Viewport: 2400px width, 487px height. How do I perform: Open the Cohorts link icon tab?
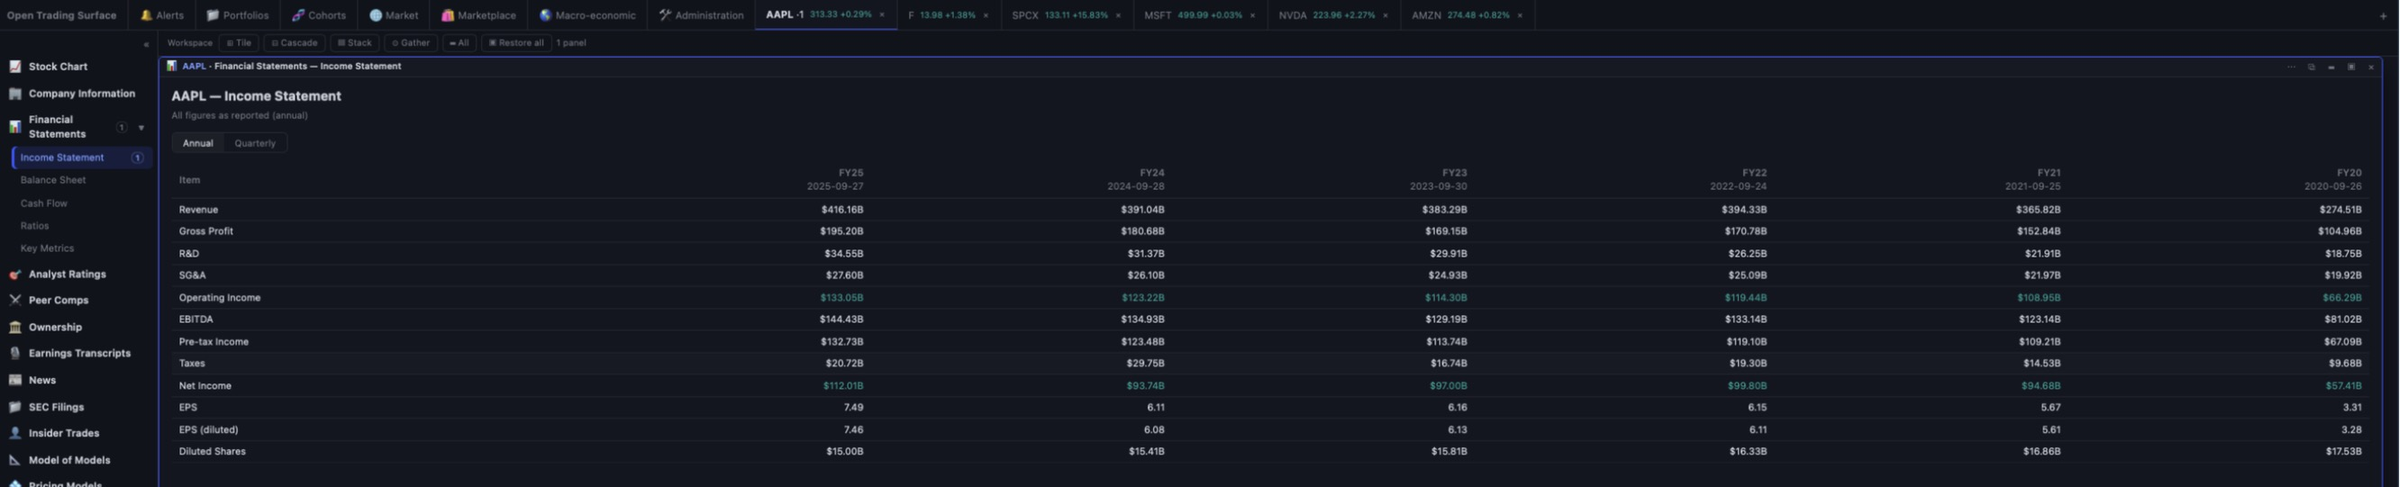(x=318, y=15)
